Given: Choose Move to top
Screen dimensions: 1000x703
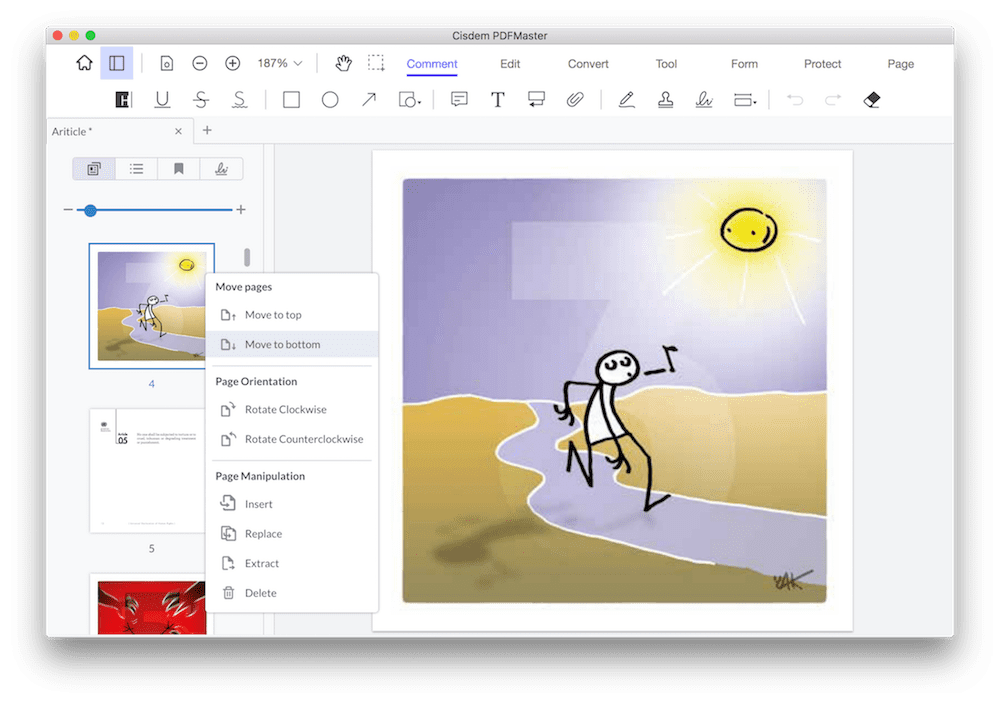Looking at the screenshot, I should pyautogui.click(x=292, y=315).
